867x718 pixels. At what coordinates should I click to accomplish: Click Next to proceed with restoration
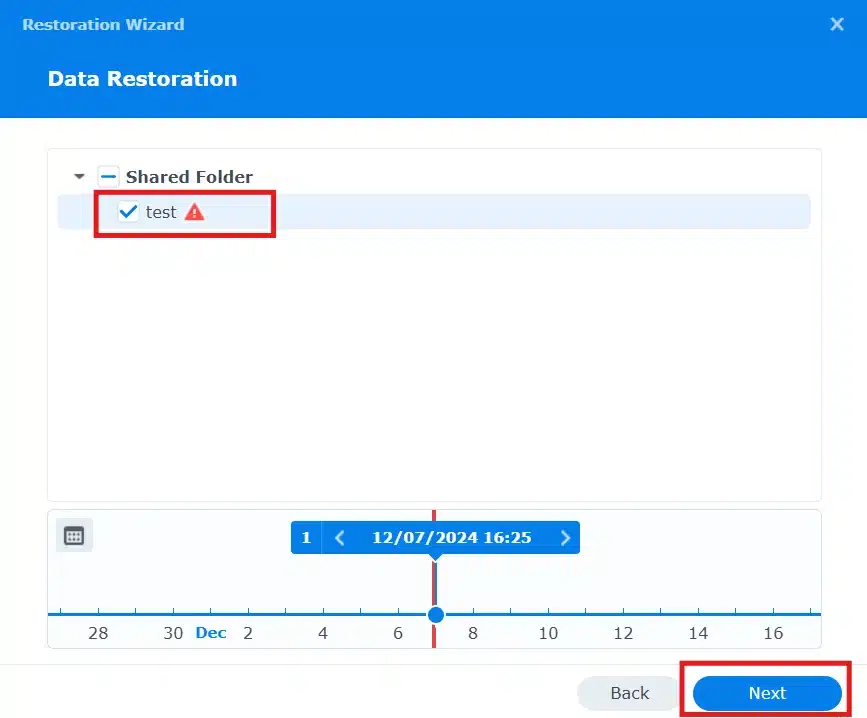coord(765,692)
